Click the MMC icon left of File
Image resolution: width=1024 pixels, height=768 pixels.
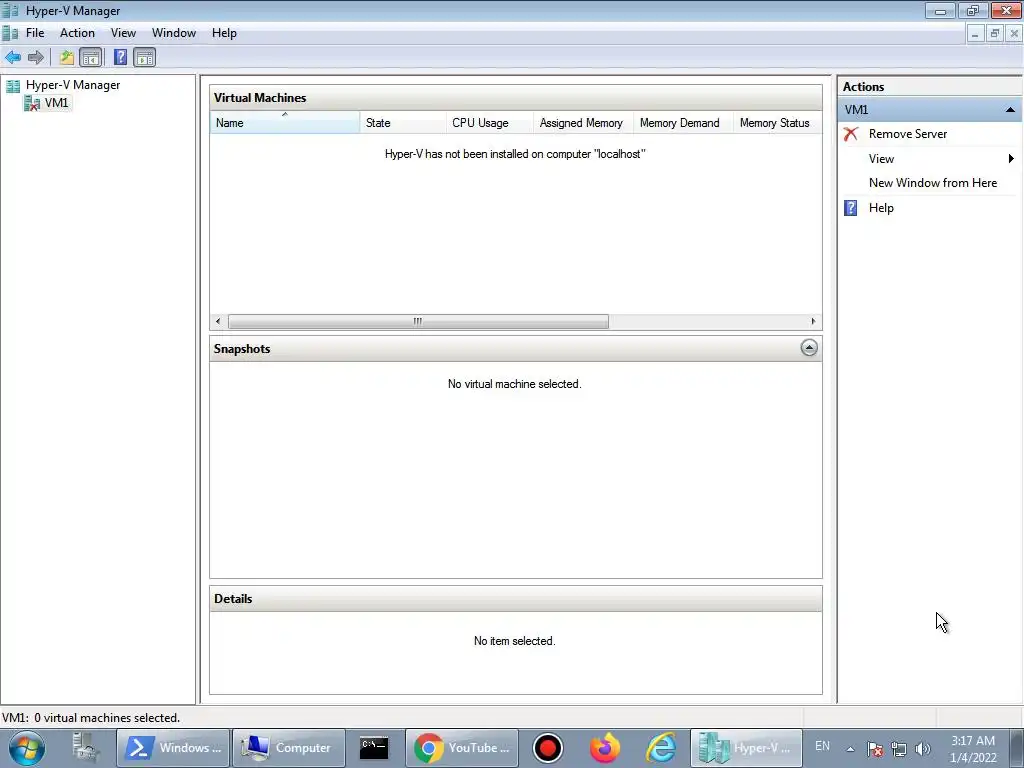click(x=10, y=33)
